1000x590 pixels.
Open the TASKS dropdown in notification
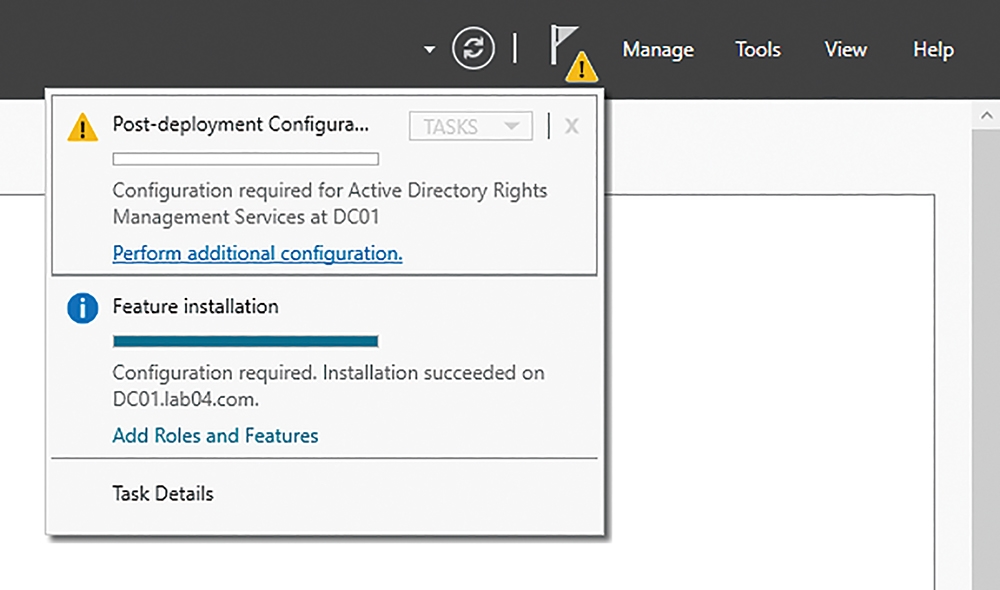[471, 126]
